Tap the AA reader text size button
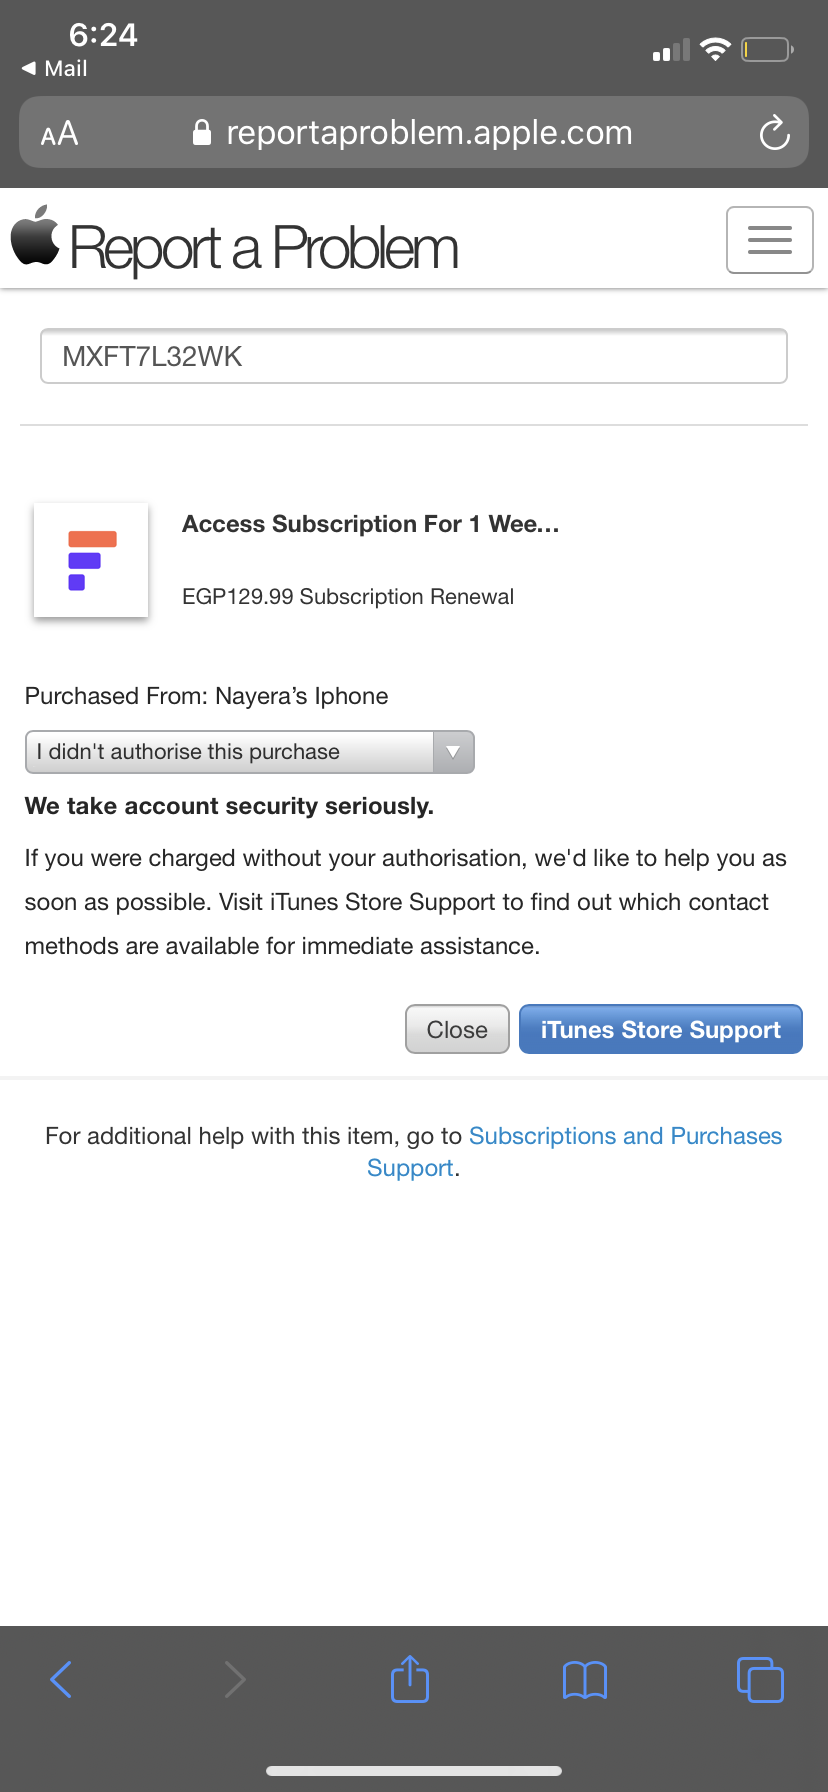Screen dimensions: 828x1792 coord(59,133)
